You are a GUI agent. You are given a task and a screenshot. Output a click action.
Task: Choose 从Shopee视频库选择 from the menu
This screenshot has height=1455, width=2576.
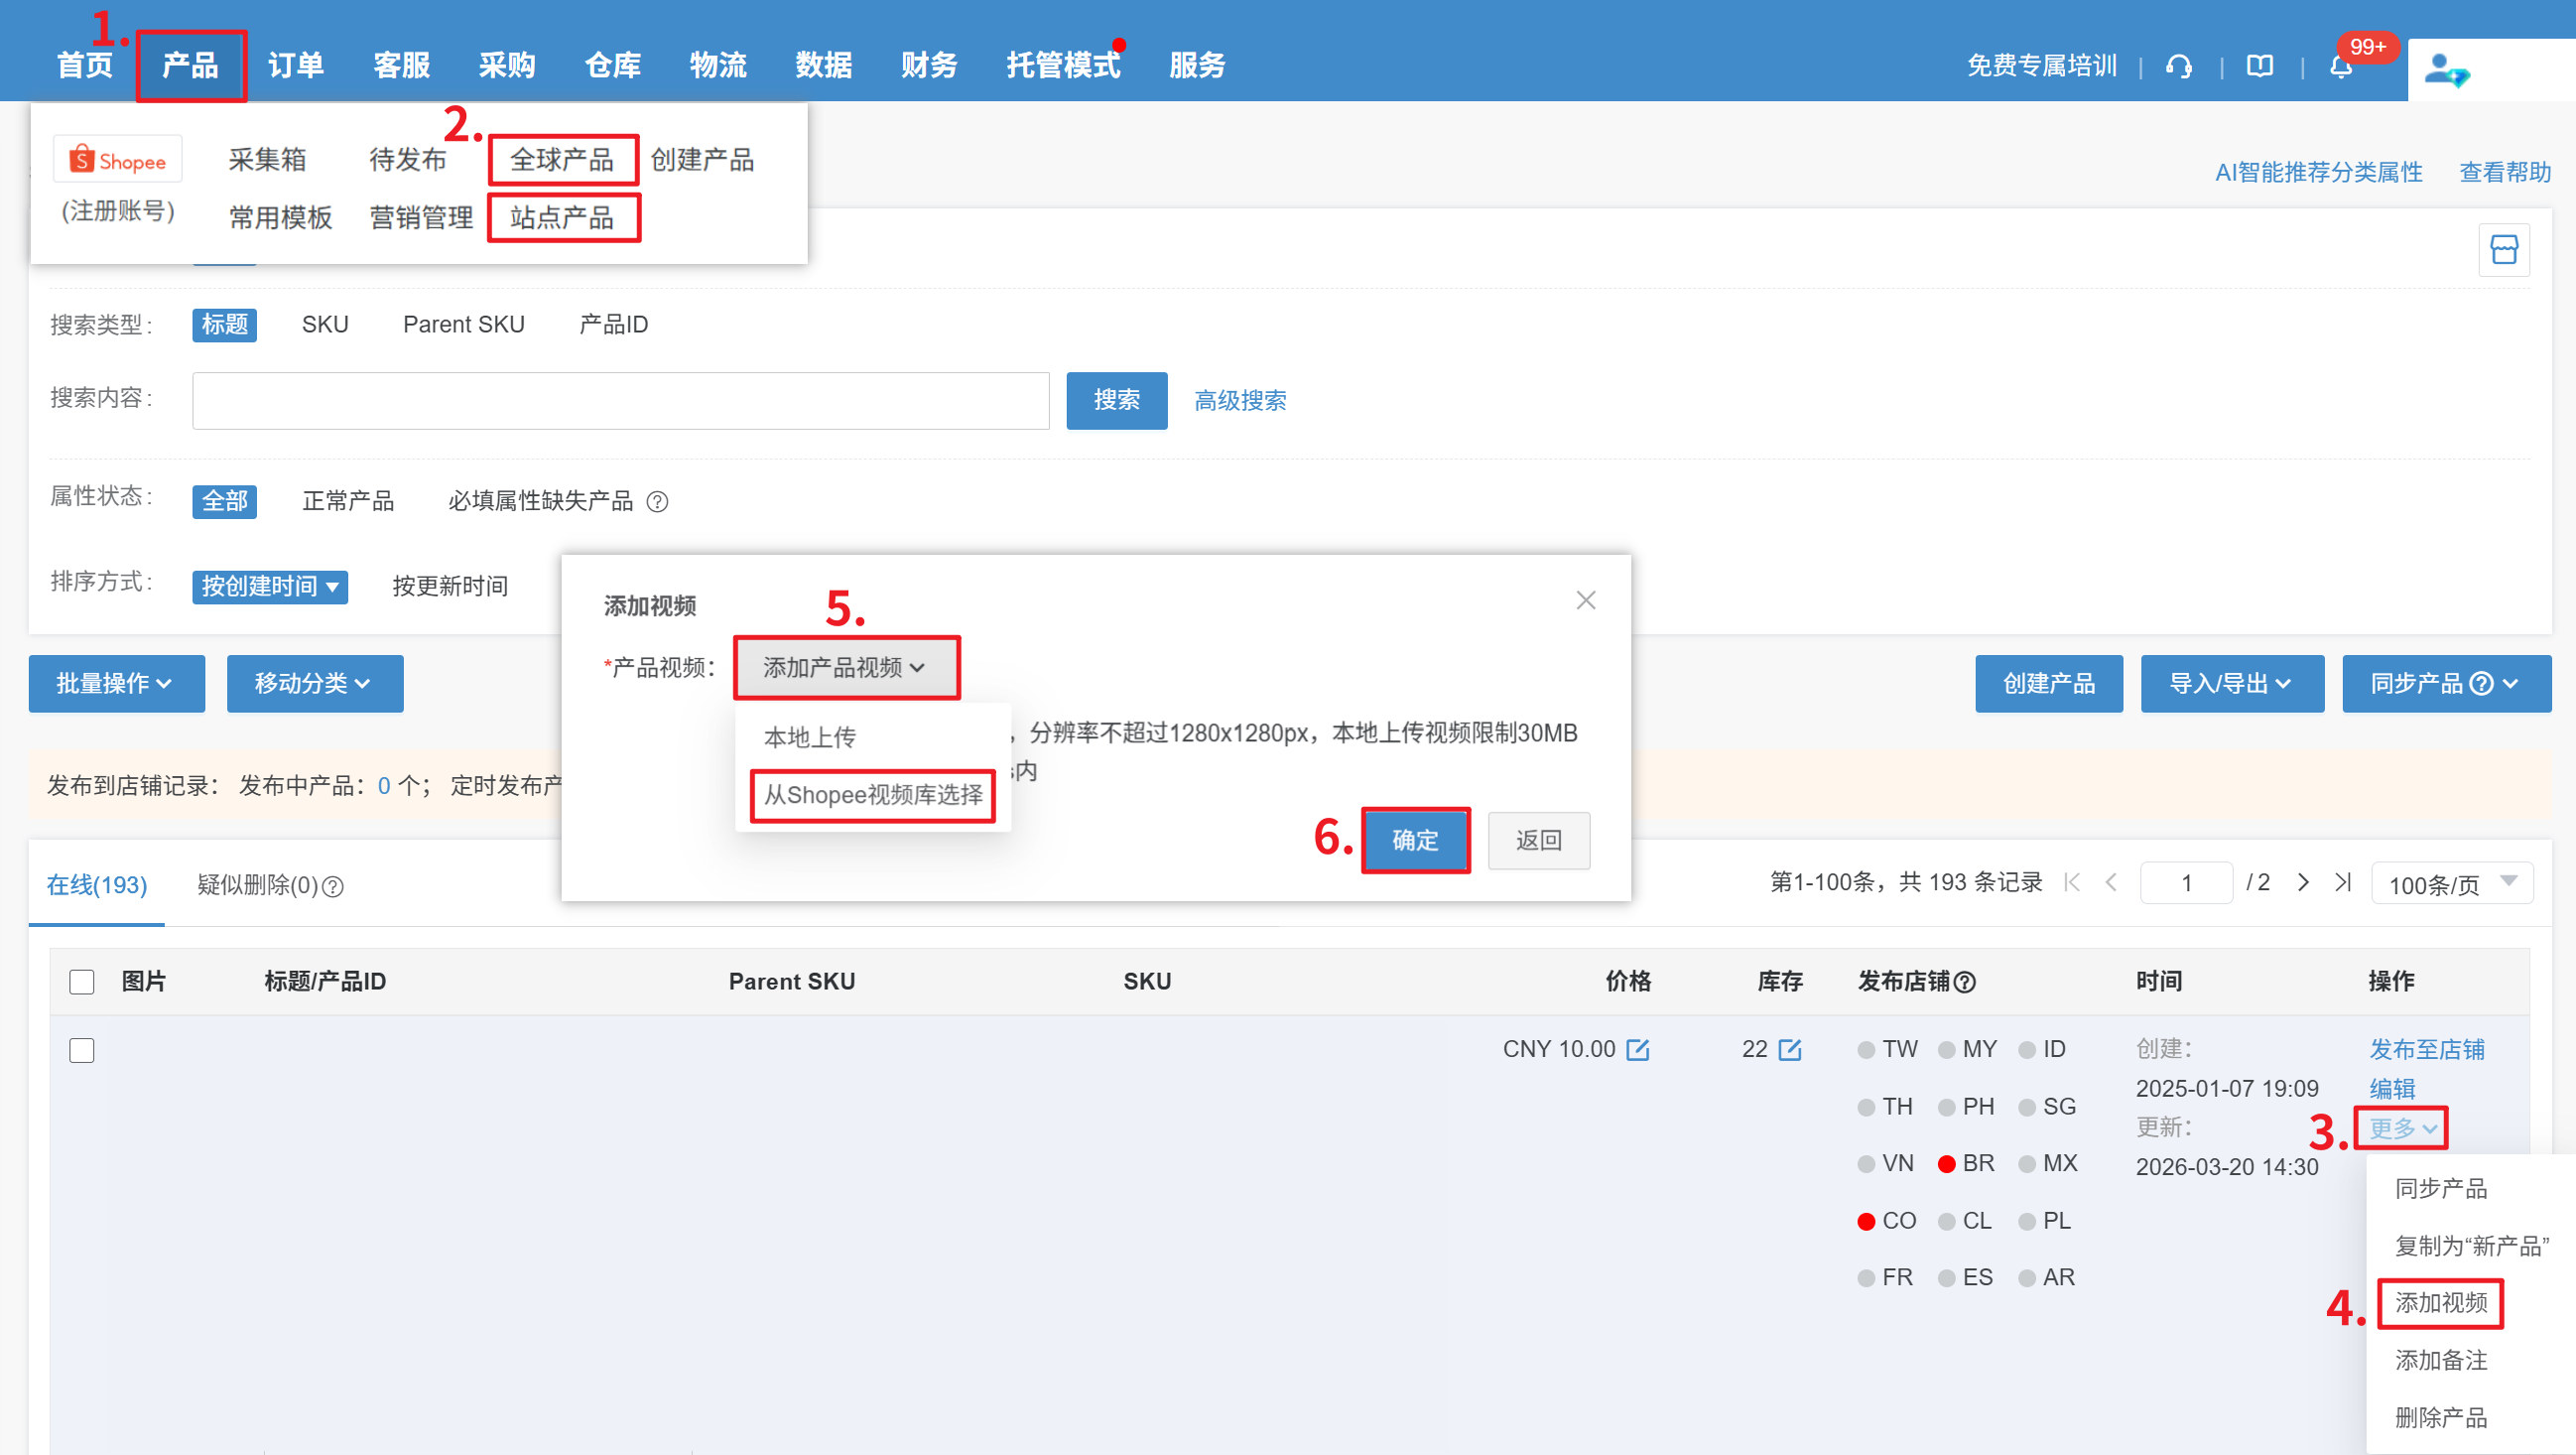[873, 795]
